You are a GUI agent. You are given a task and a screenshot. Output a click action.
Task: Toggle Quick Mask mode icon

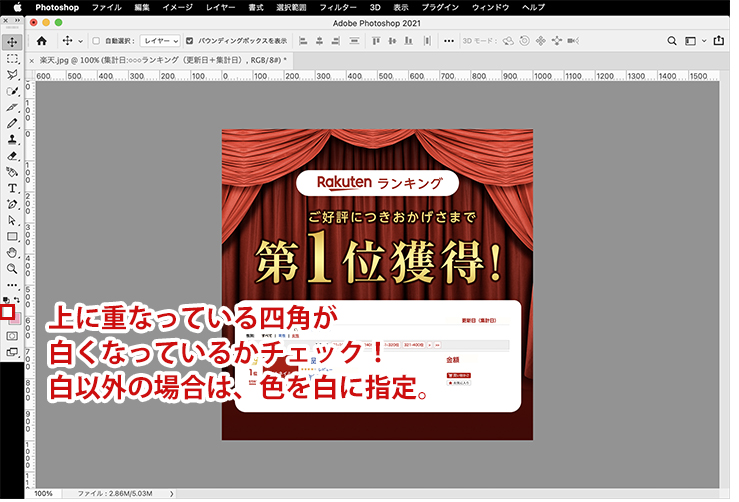pos(12,336)
